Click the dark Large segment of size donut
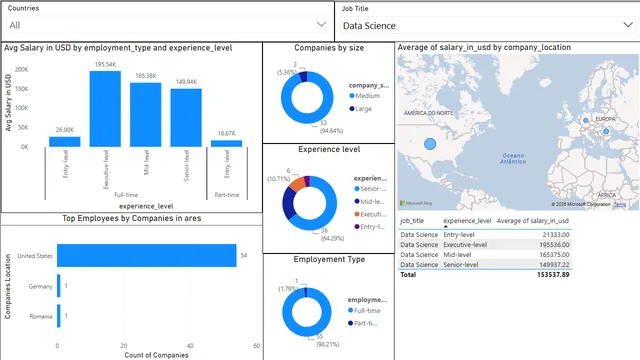This screenshot has width=640, height=360. 303,77
